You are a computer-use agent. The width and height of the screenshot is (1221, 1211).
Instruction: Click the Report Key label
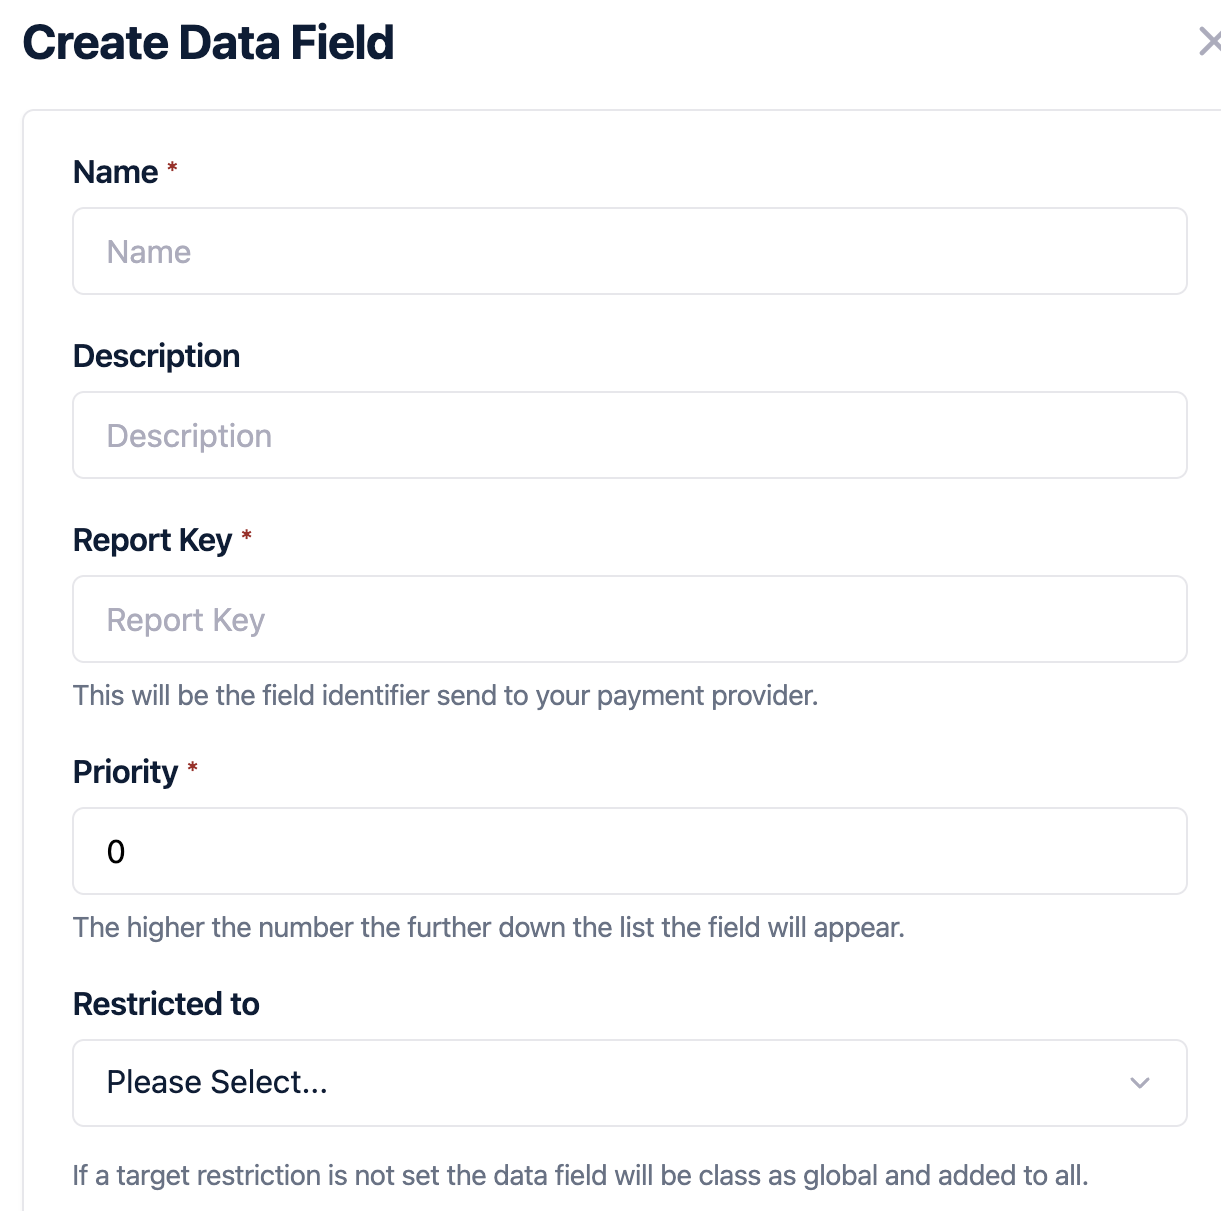tap(152, 540)
